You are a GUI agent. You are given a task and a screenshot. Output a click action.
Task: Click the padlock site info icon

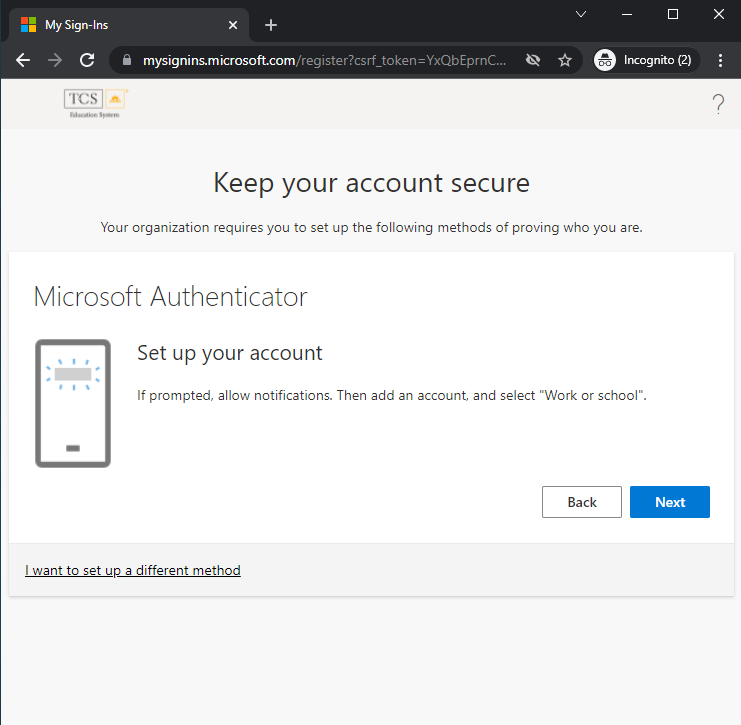pos(127,60)
